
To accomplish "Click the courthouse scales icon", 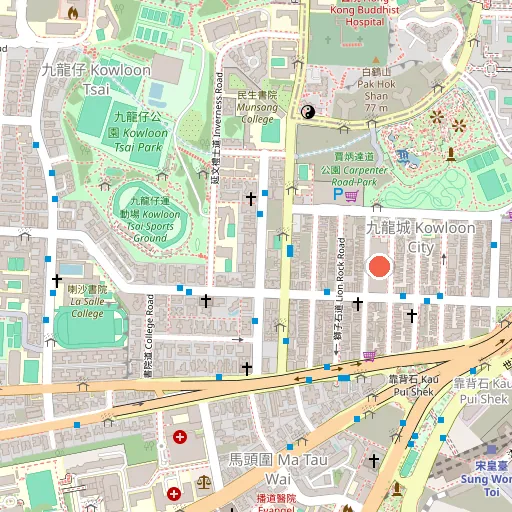I will tap(204, 482).
